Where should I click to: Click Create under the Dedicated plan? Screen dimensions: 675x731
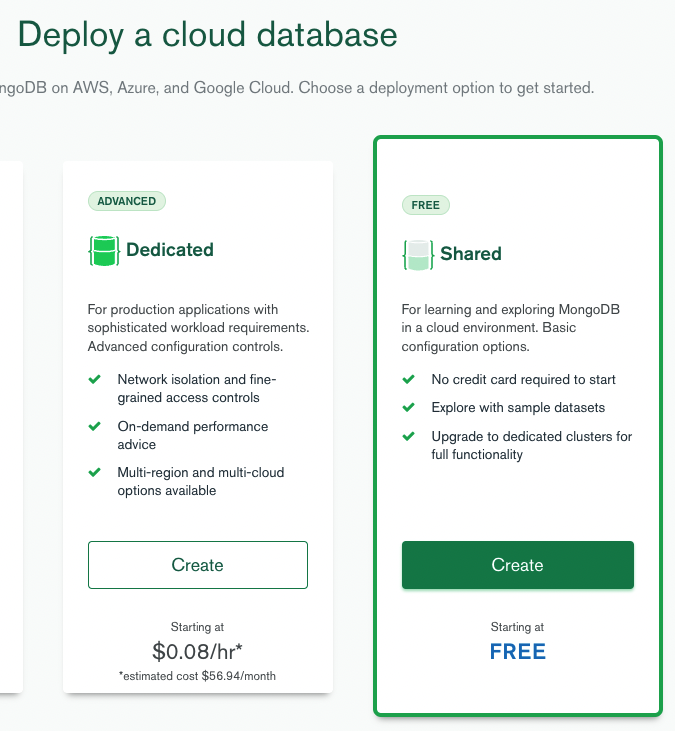tap(198, 565)
